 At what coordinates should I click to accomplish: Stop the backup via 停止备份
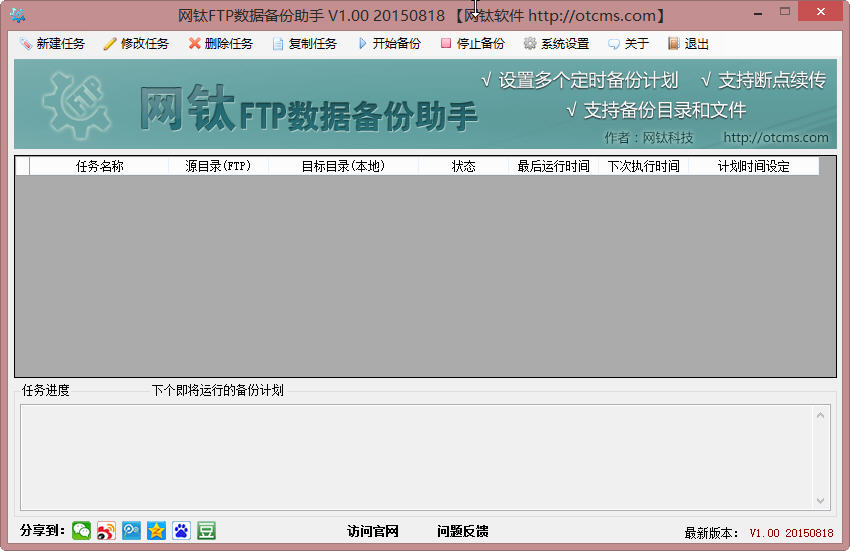coord(473,43)
